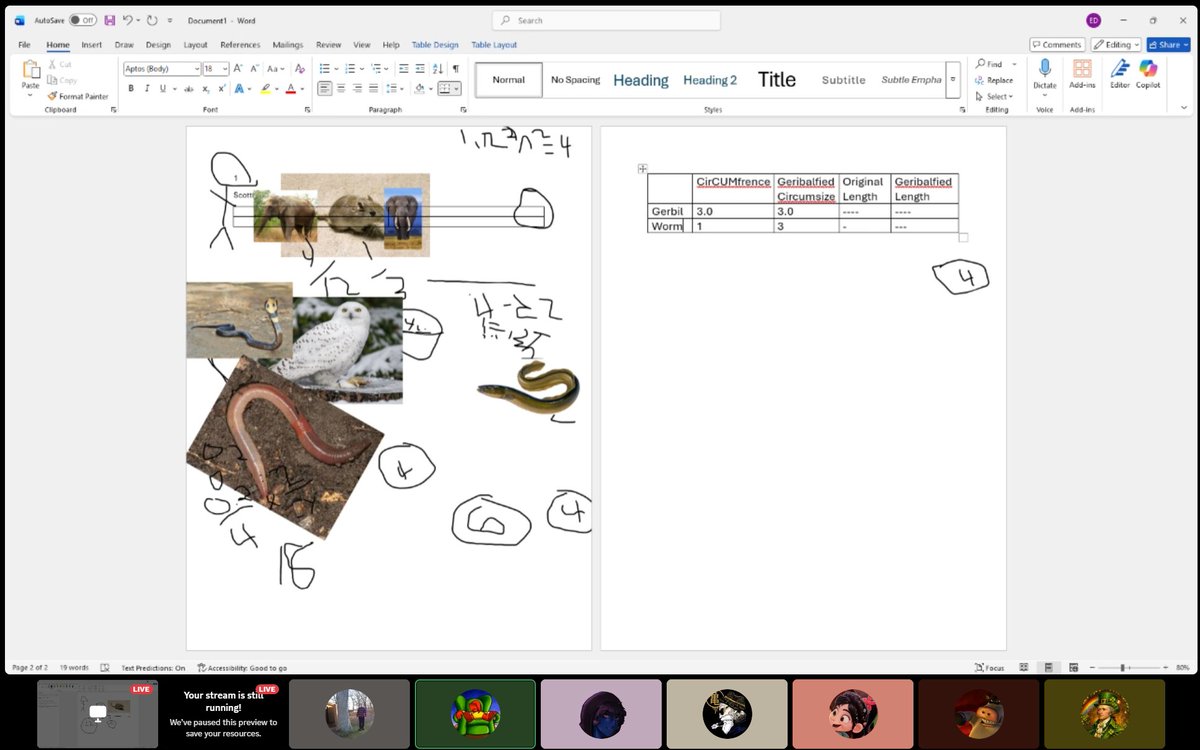Toggle show/hide paragraph marks
This screenshot has height=750, width=1200.
(x=455, y=69)
